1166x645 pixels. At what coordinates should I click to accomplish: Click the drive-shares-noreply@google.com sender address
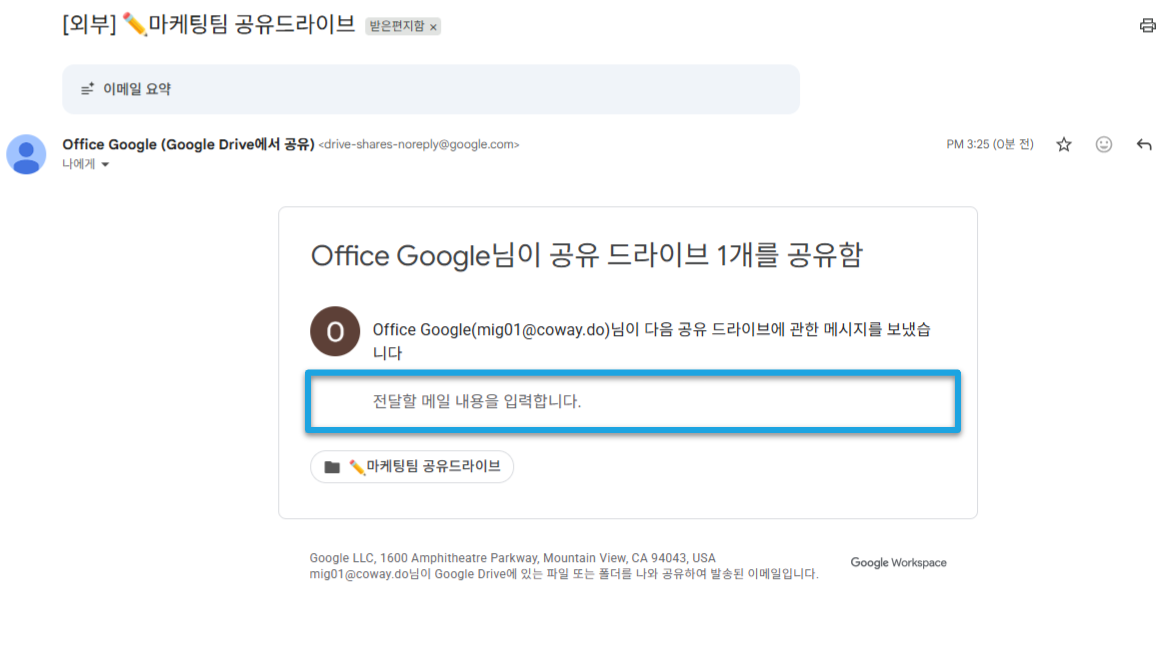pyautogui.click(x=419, y=144)
